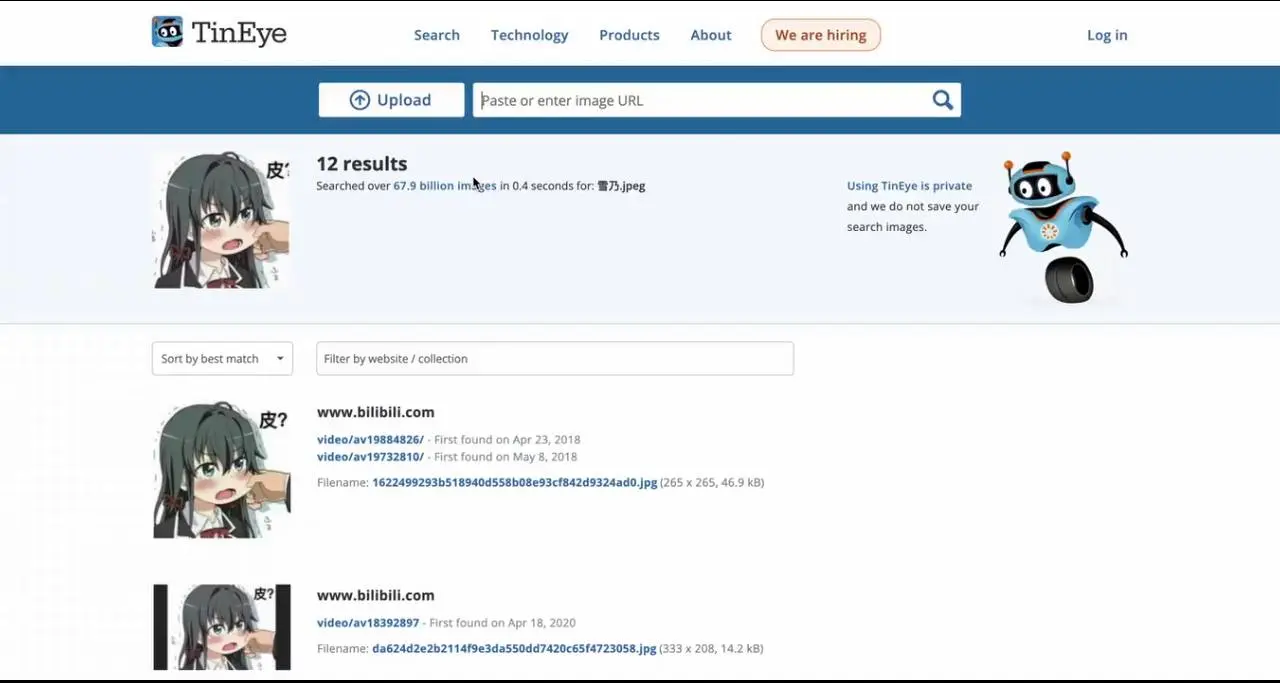Click the query image thumbnail beside 12 results
Viewport: 1280px width, 683px height.
pyautogui.click(x=221, y=220)
